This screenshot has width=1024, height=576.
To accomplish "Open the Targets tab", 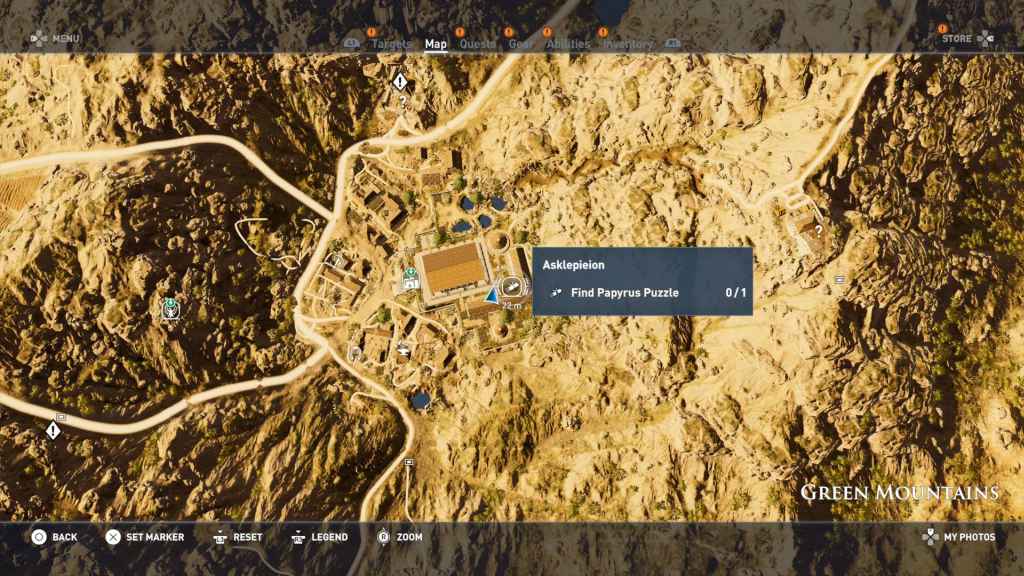I will (391, 44).
